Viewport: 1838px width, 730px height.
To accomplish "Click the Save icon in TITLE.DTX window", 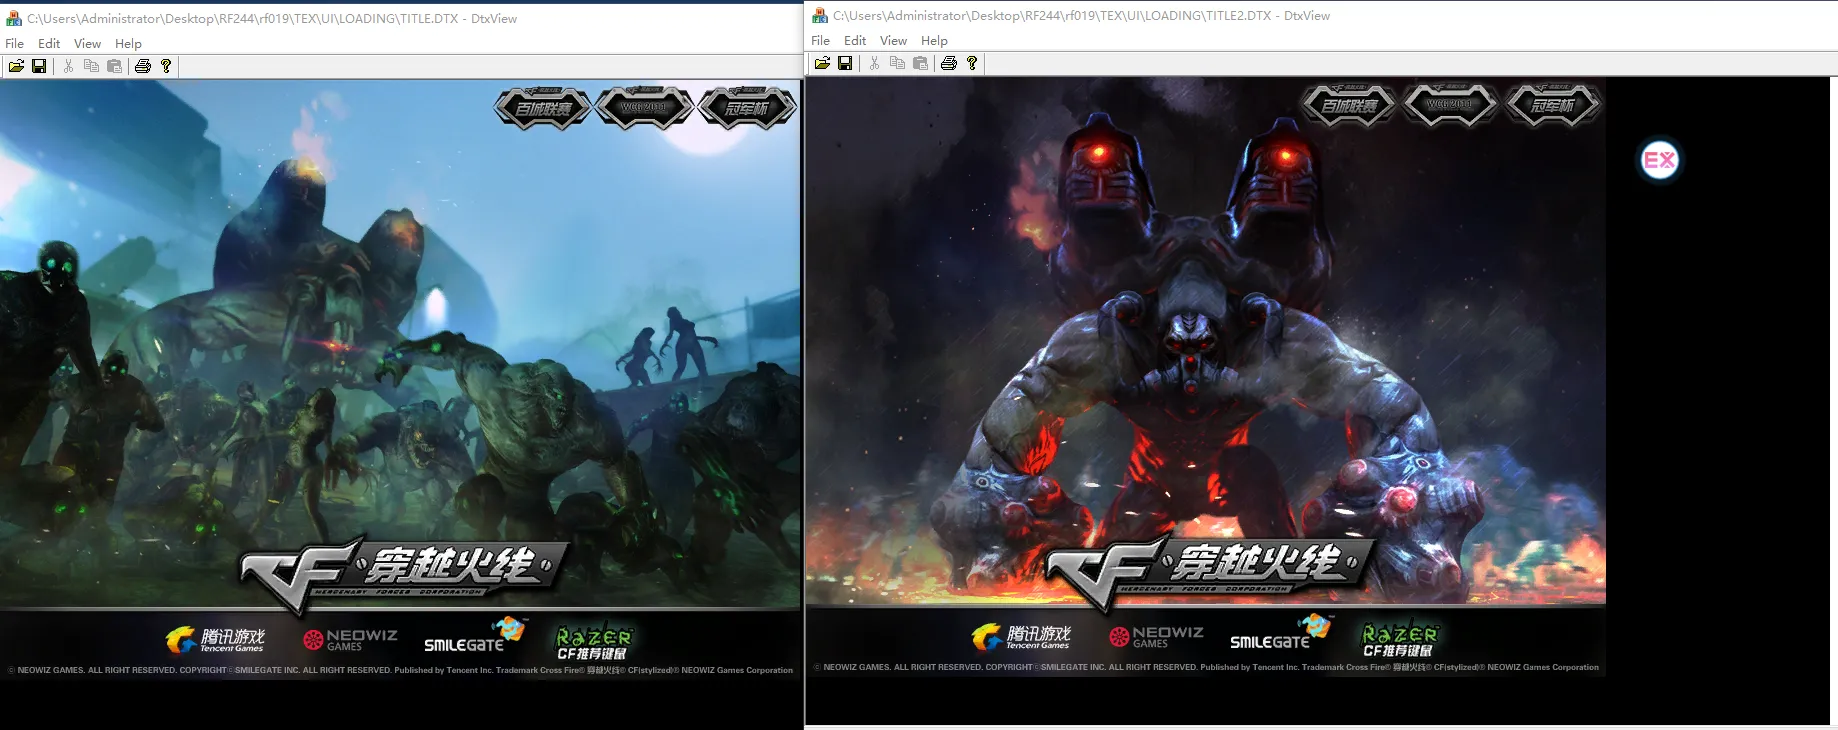I will [x=39, y=66].
